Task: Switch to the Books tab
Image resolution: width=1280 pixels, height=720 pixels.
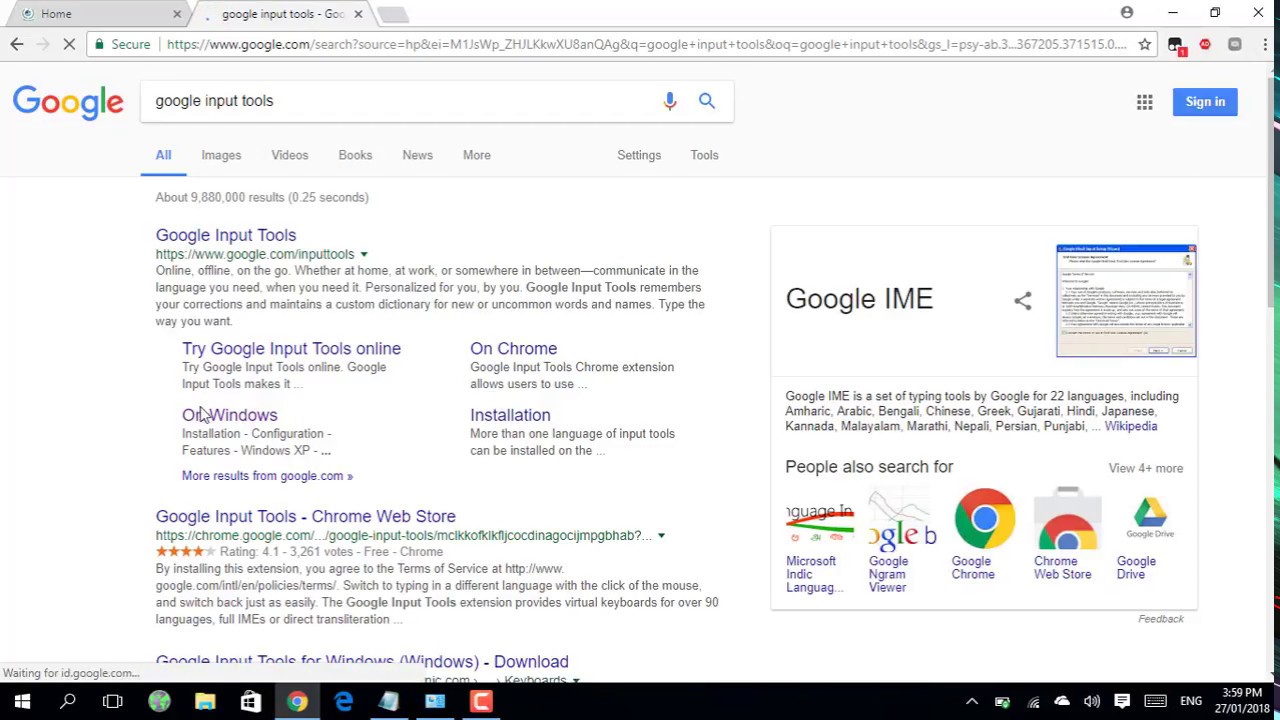Action: (355, 155)
